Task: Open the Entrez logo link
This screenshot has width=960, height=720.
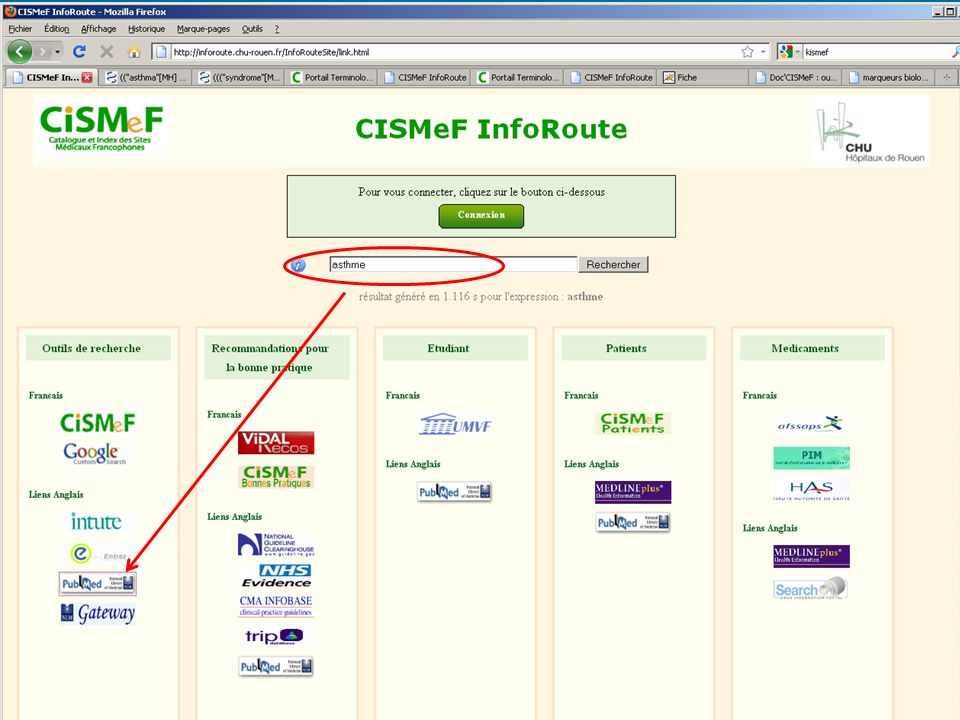Action: [x=97, y=554]
